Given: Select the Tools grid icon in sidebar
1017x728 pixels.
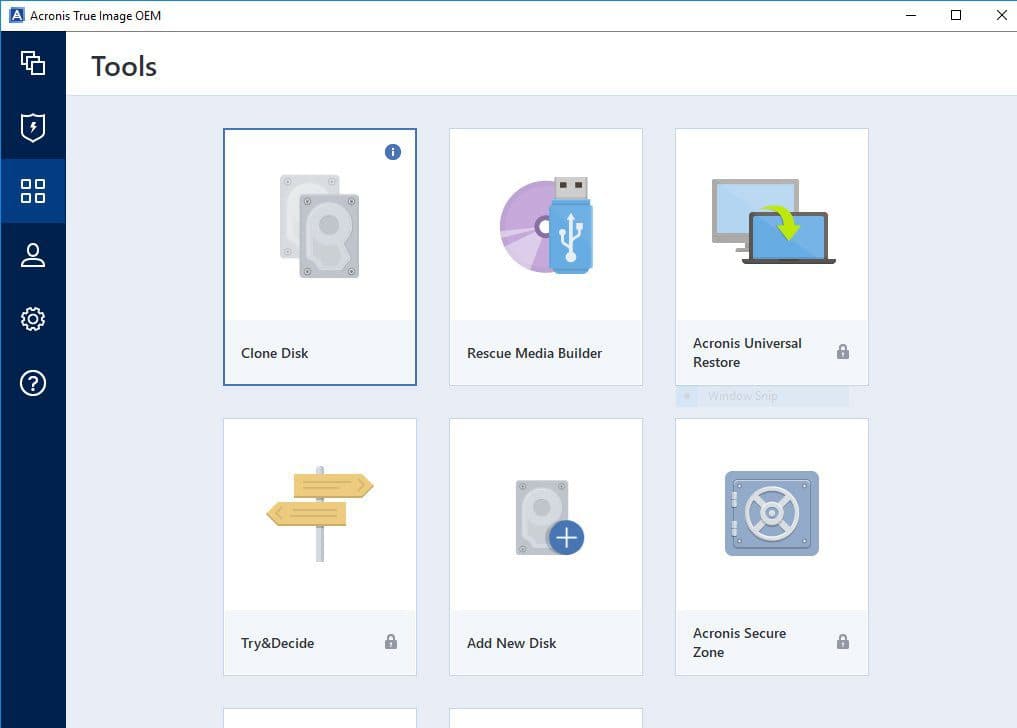Looking at the screenshot, I should click(x=33, y=190).
